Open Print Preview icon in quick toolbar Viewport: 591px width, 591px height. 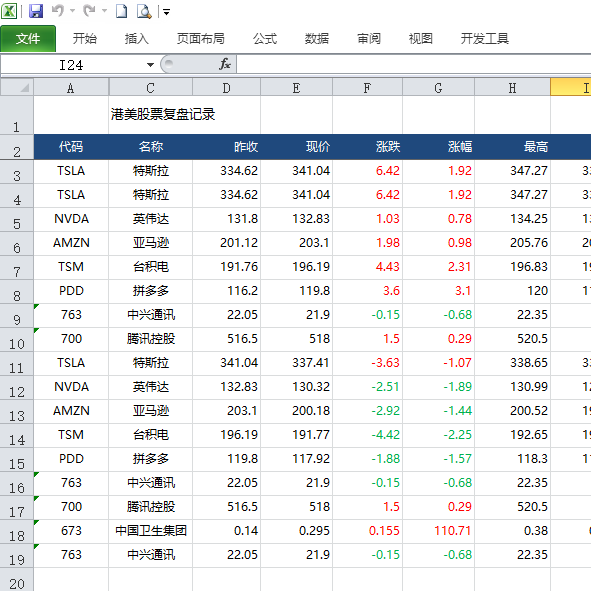click(x=144, y=11)
